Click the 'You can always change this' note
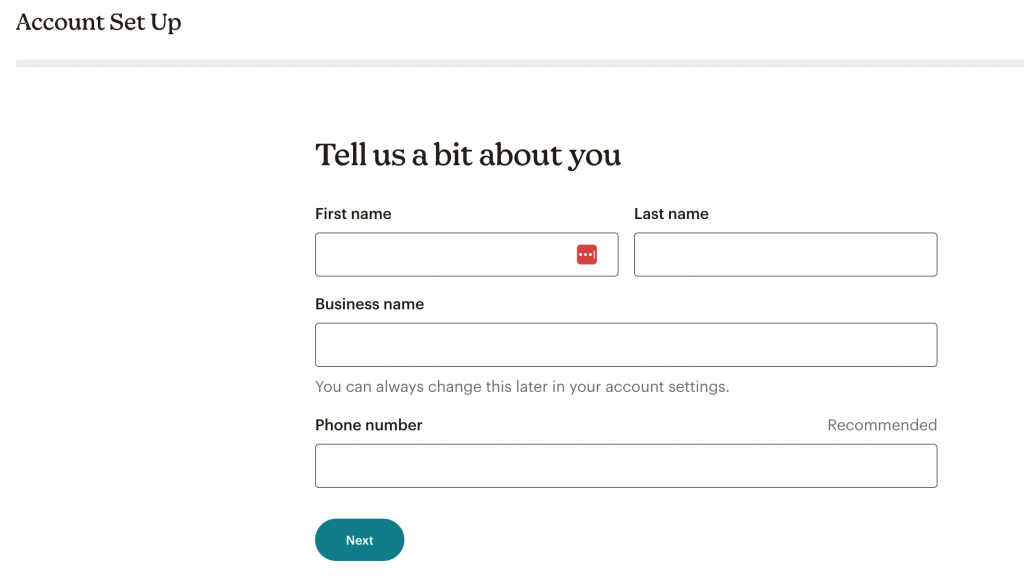The height and width of the screenshot is (584, 1024). point(522,387)
